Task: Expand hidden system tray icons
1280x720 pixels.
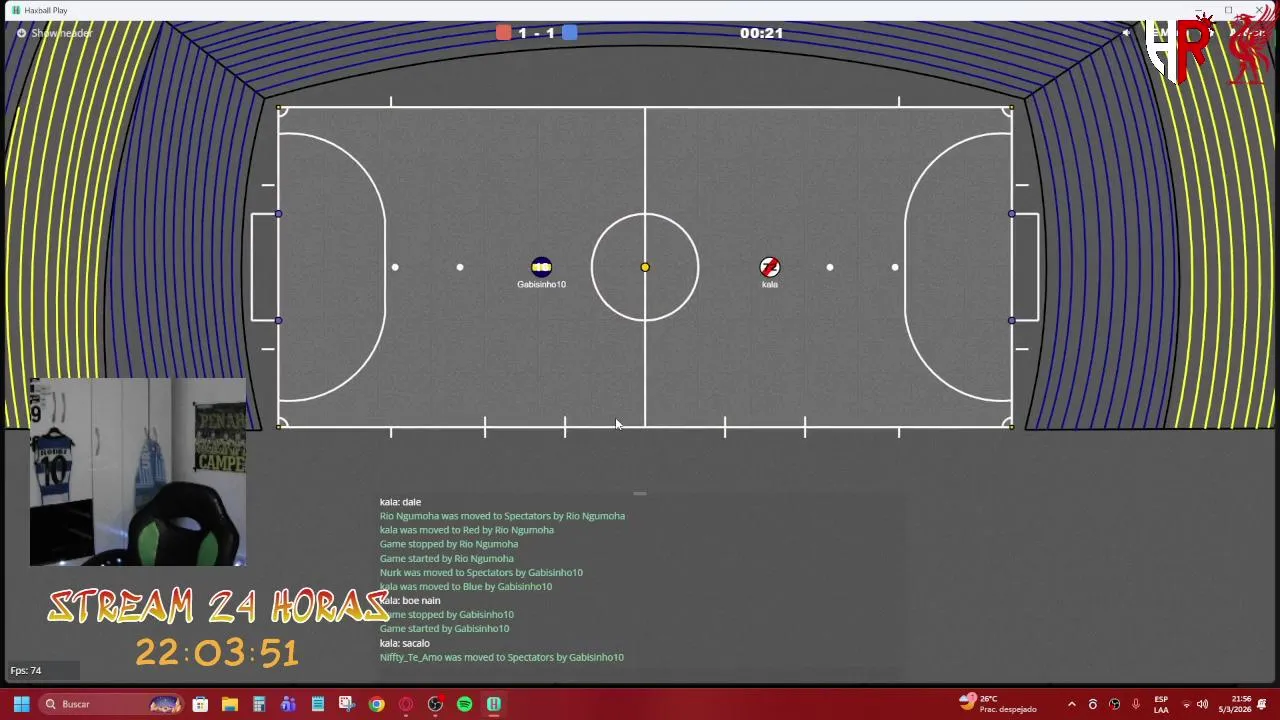Action: click(x=1071, y=704)
